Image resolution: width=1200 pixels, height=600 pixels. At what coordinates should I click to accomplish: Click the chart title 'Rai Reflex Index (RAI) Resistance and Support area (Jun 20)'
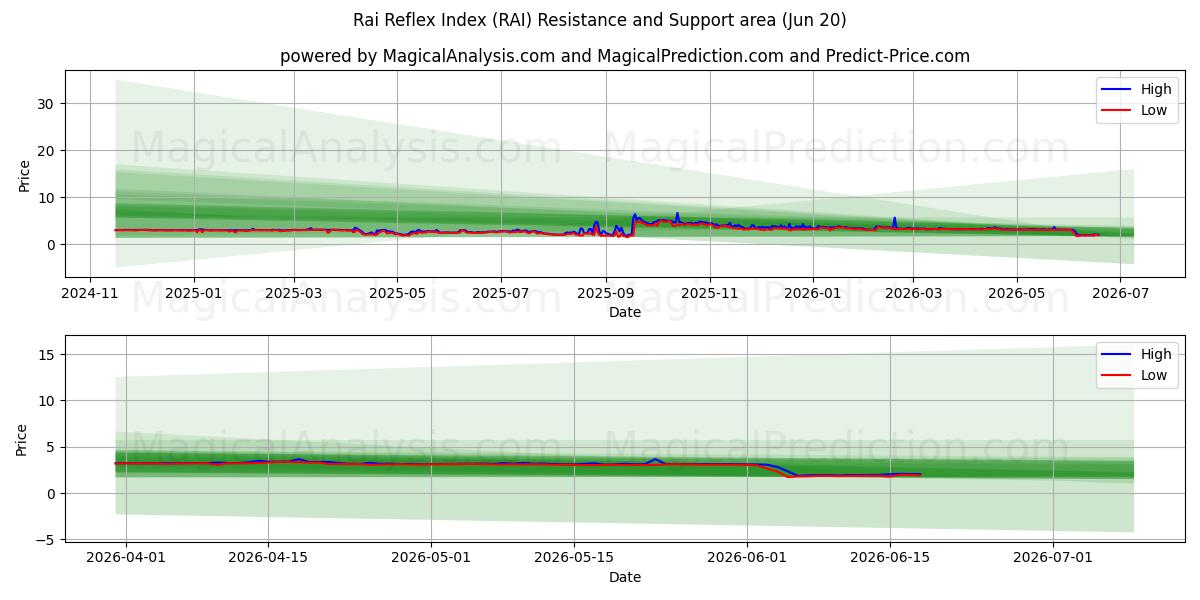(x=599, y=20)
